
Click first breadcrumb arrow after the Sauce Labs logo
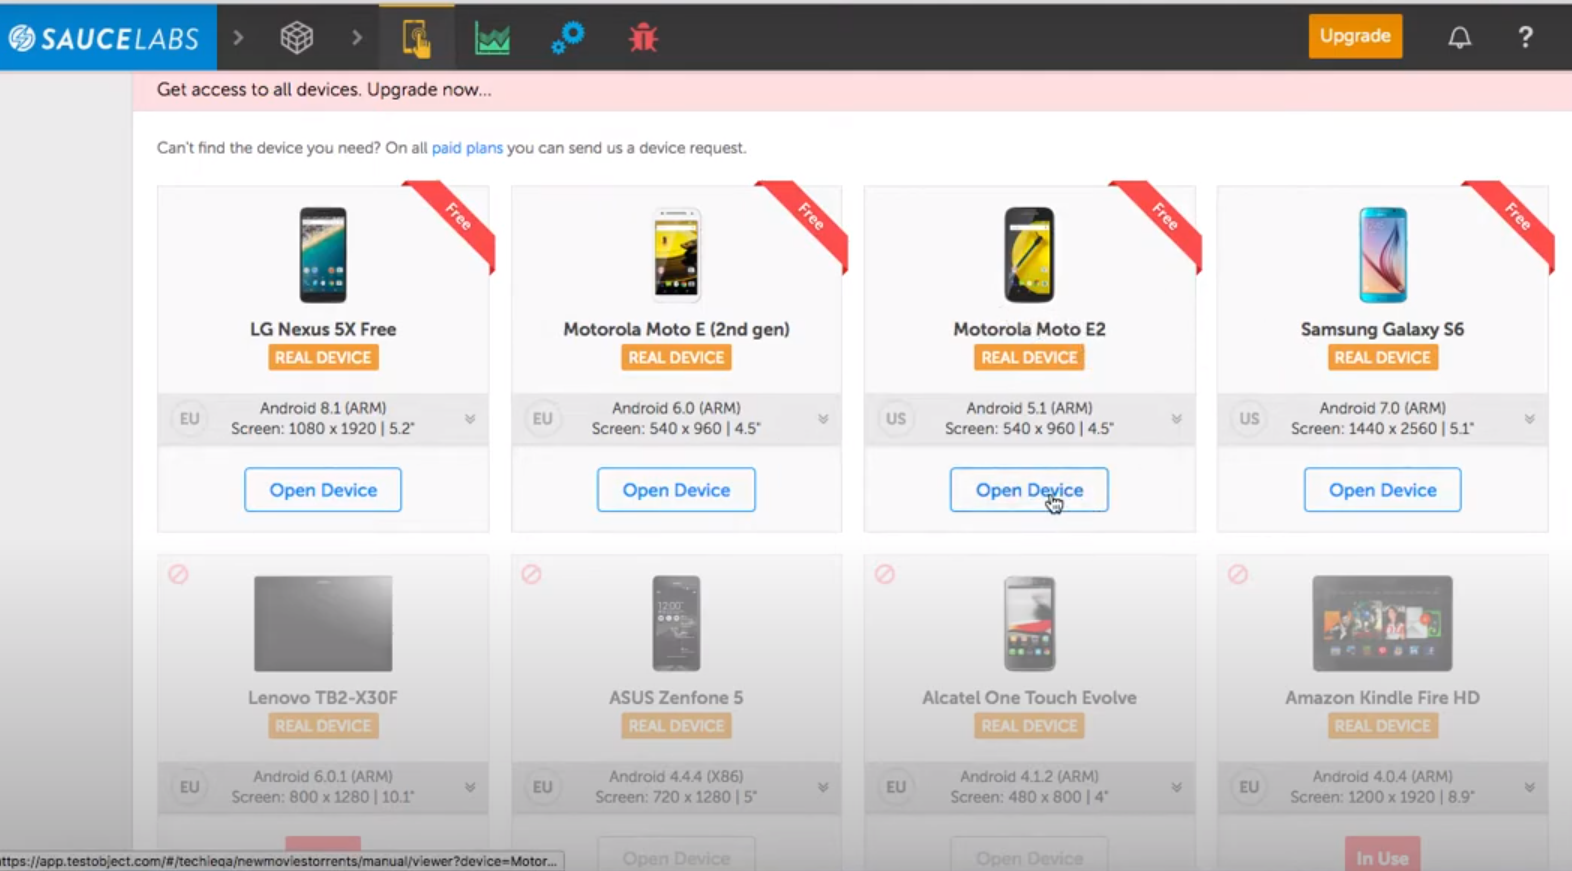(x=238, y=38)
